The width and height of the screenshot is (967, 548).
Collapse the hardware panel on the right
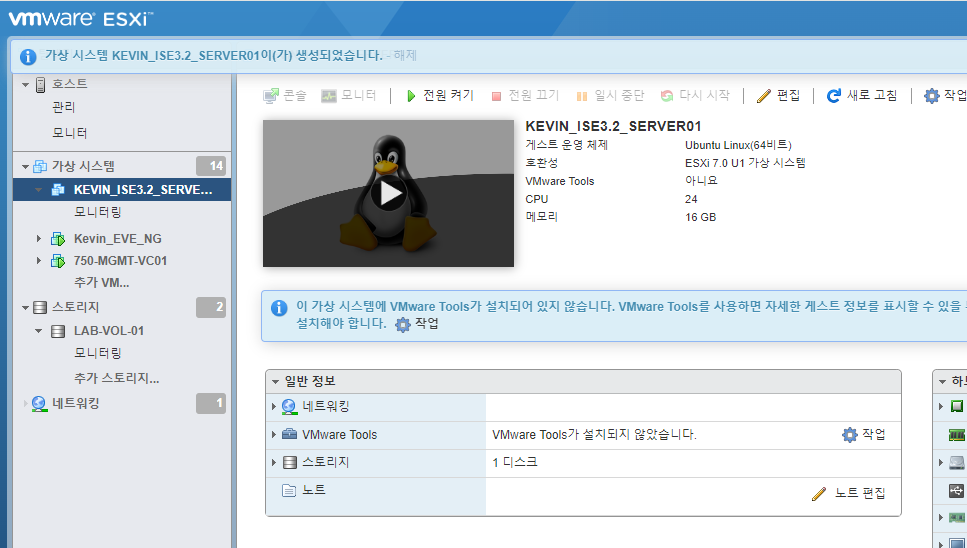click(x=942, y=382)
